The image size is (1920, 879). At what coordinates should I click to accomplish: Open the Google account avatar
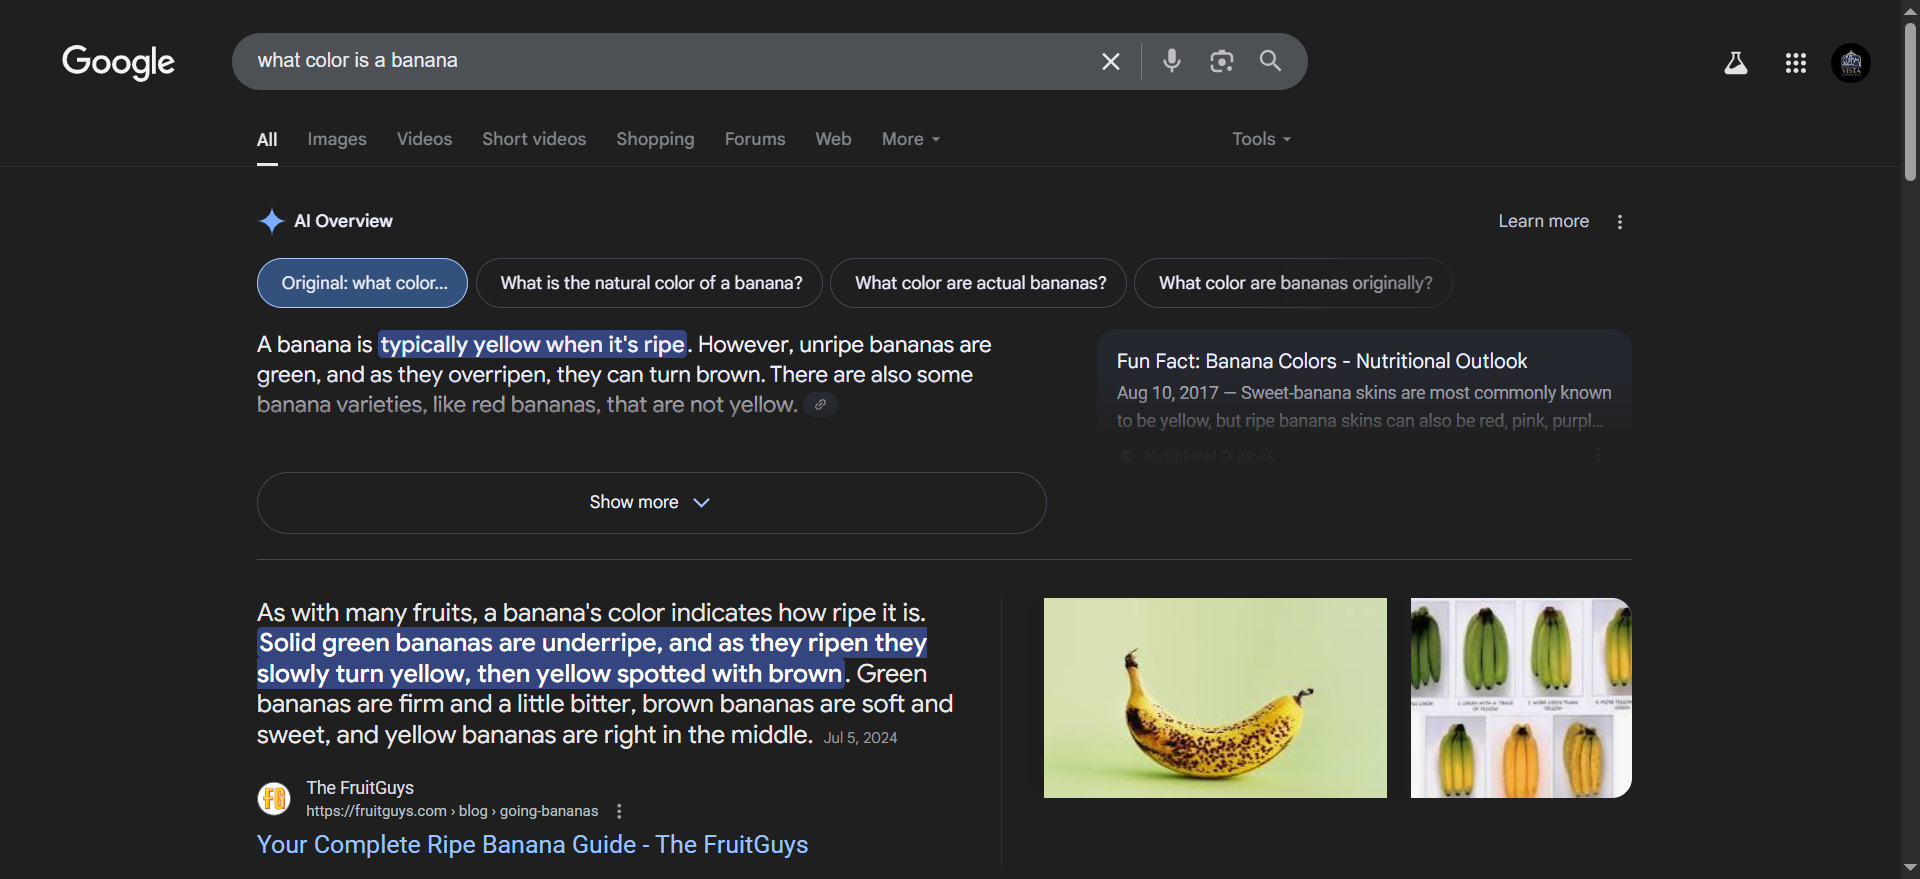pyautogui.click(x=1851, y=63)
